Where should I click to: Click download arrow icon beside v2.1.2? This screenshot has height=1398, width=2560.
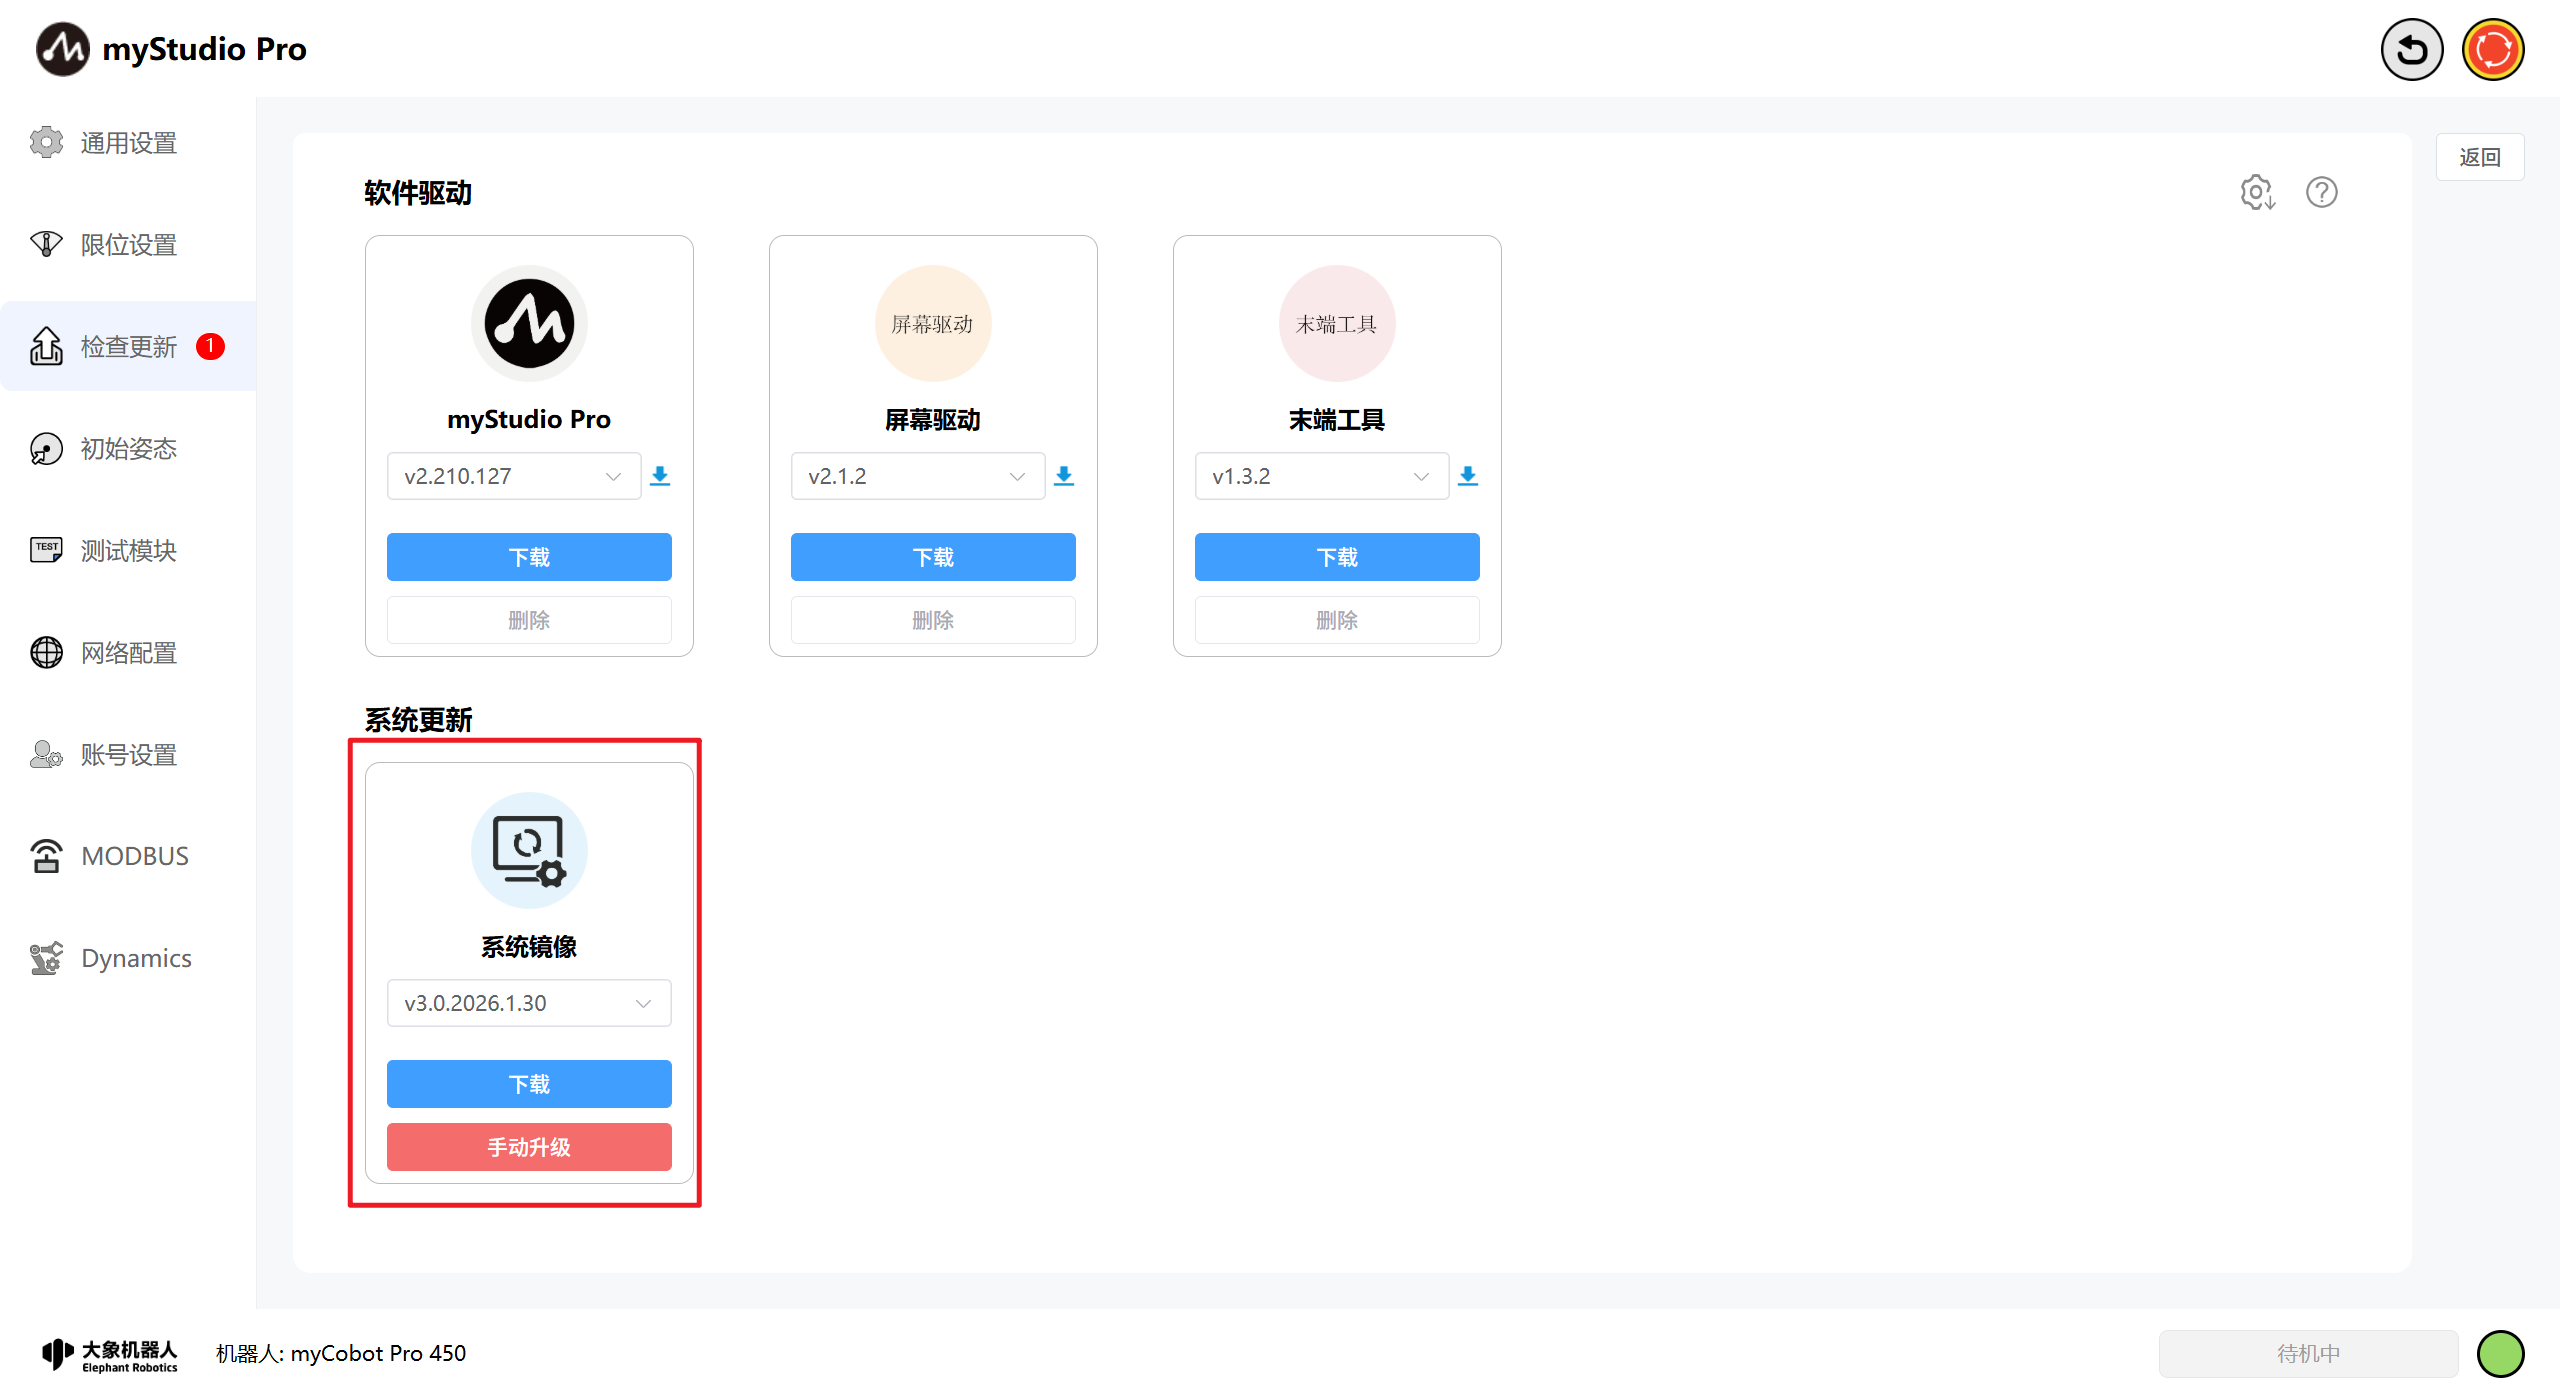(1064, 476)
